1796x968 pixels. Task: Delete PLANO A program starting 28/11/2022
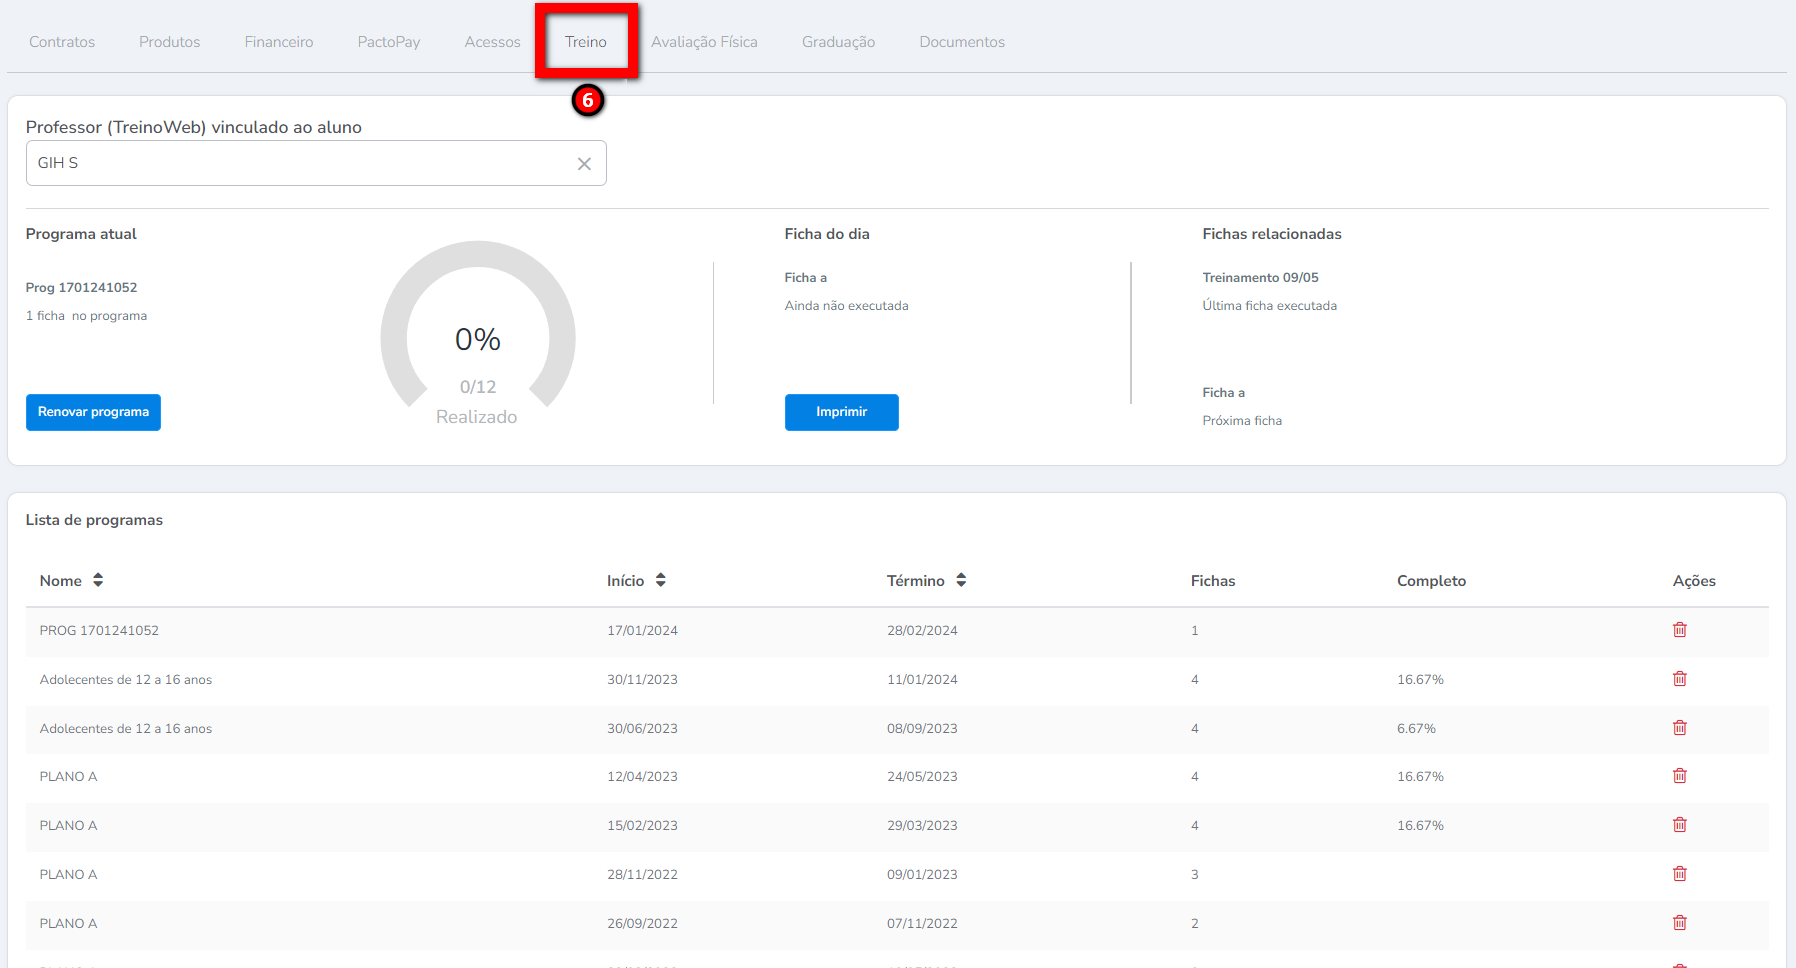pyautogui.click(x=1679, y=874)
